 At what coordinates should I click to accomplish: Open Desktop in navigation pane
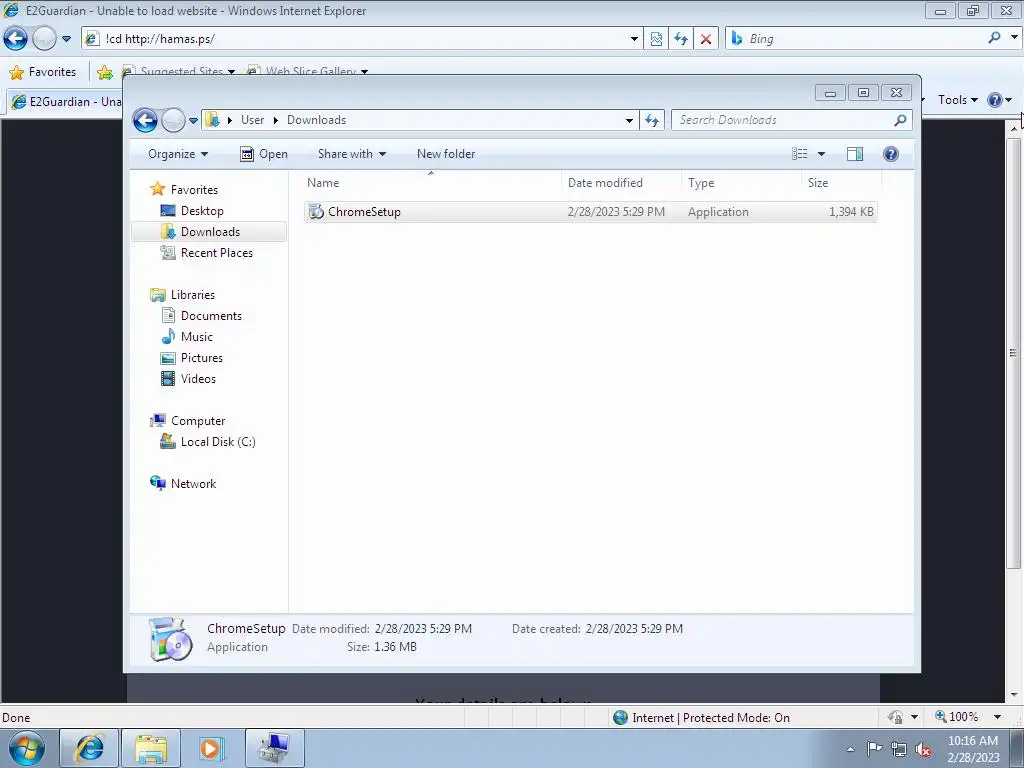(x=202, y=211)
